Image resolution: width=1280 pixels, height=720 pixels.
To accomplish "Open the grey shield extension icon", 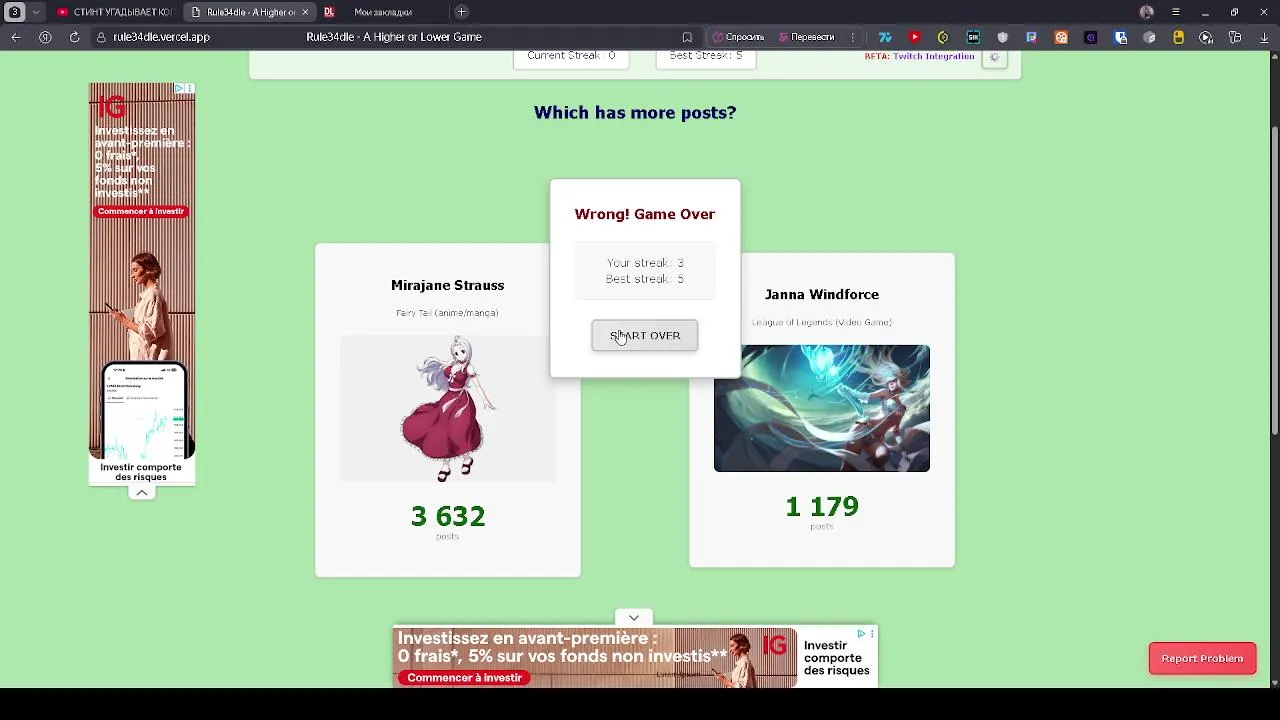I will tap(1002, 37).
